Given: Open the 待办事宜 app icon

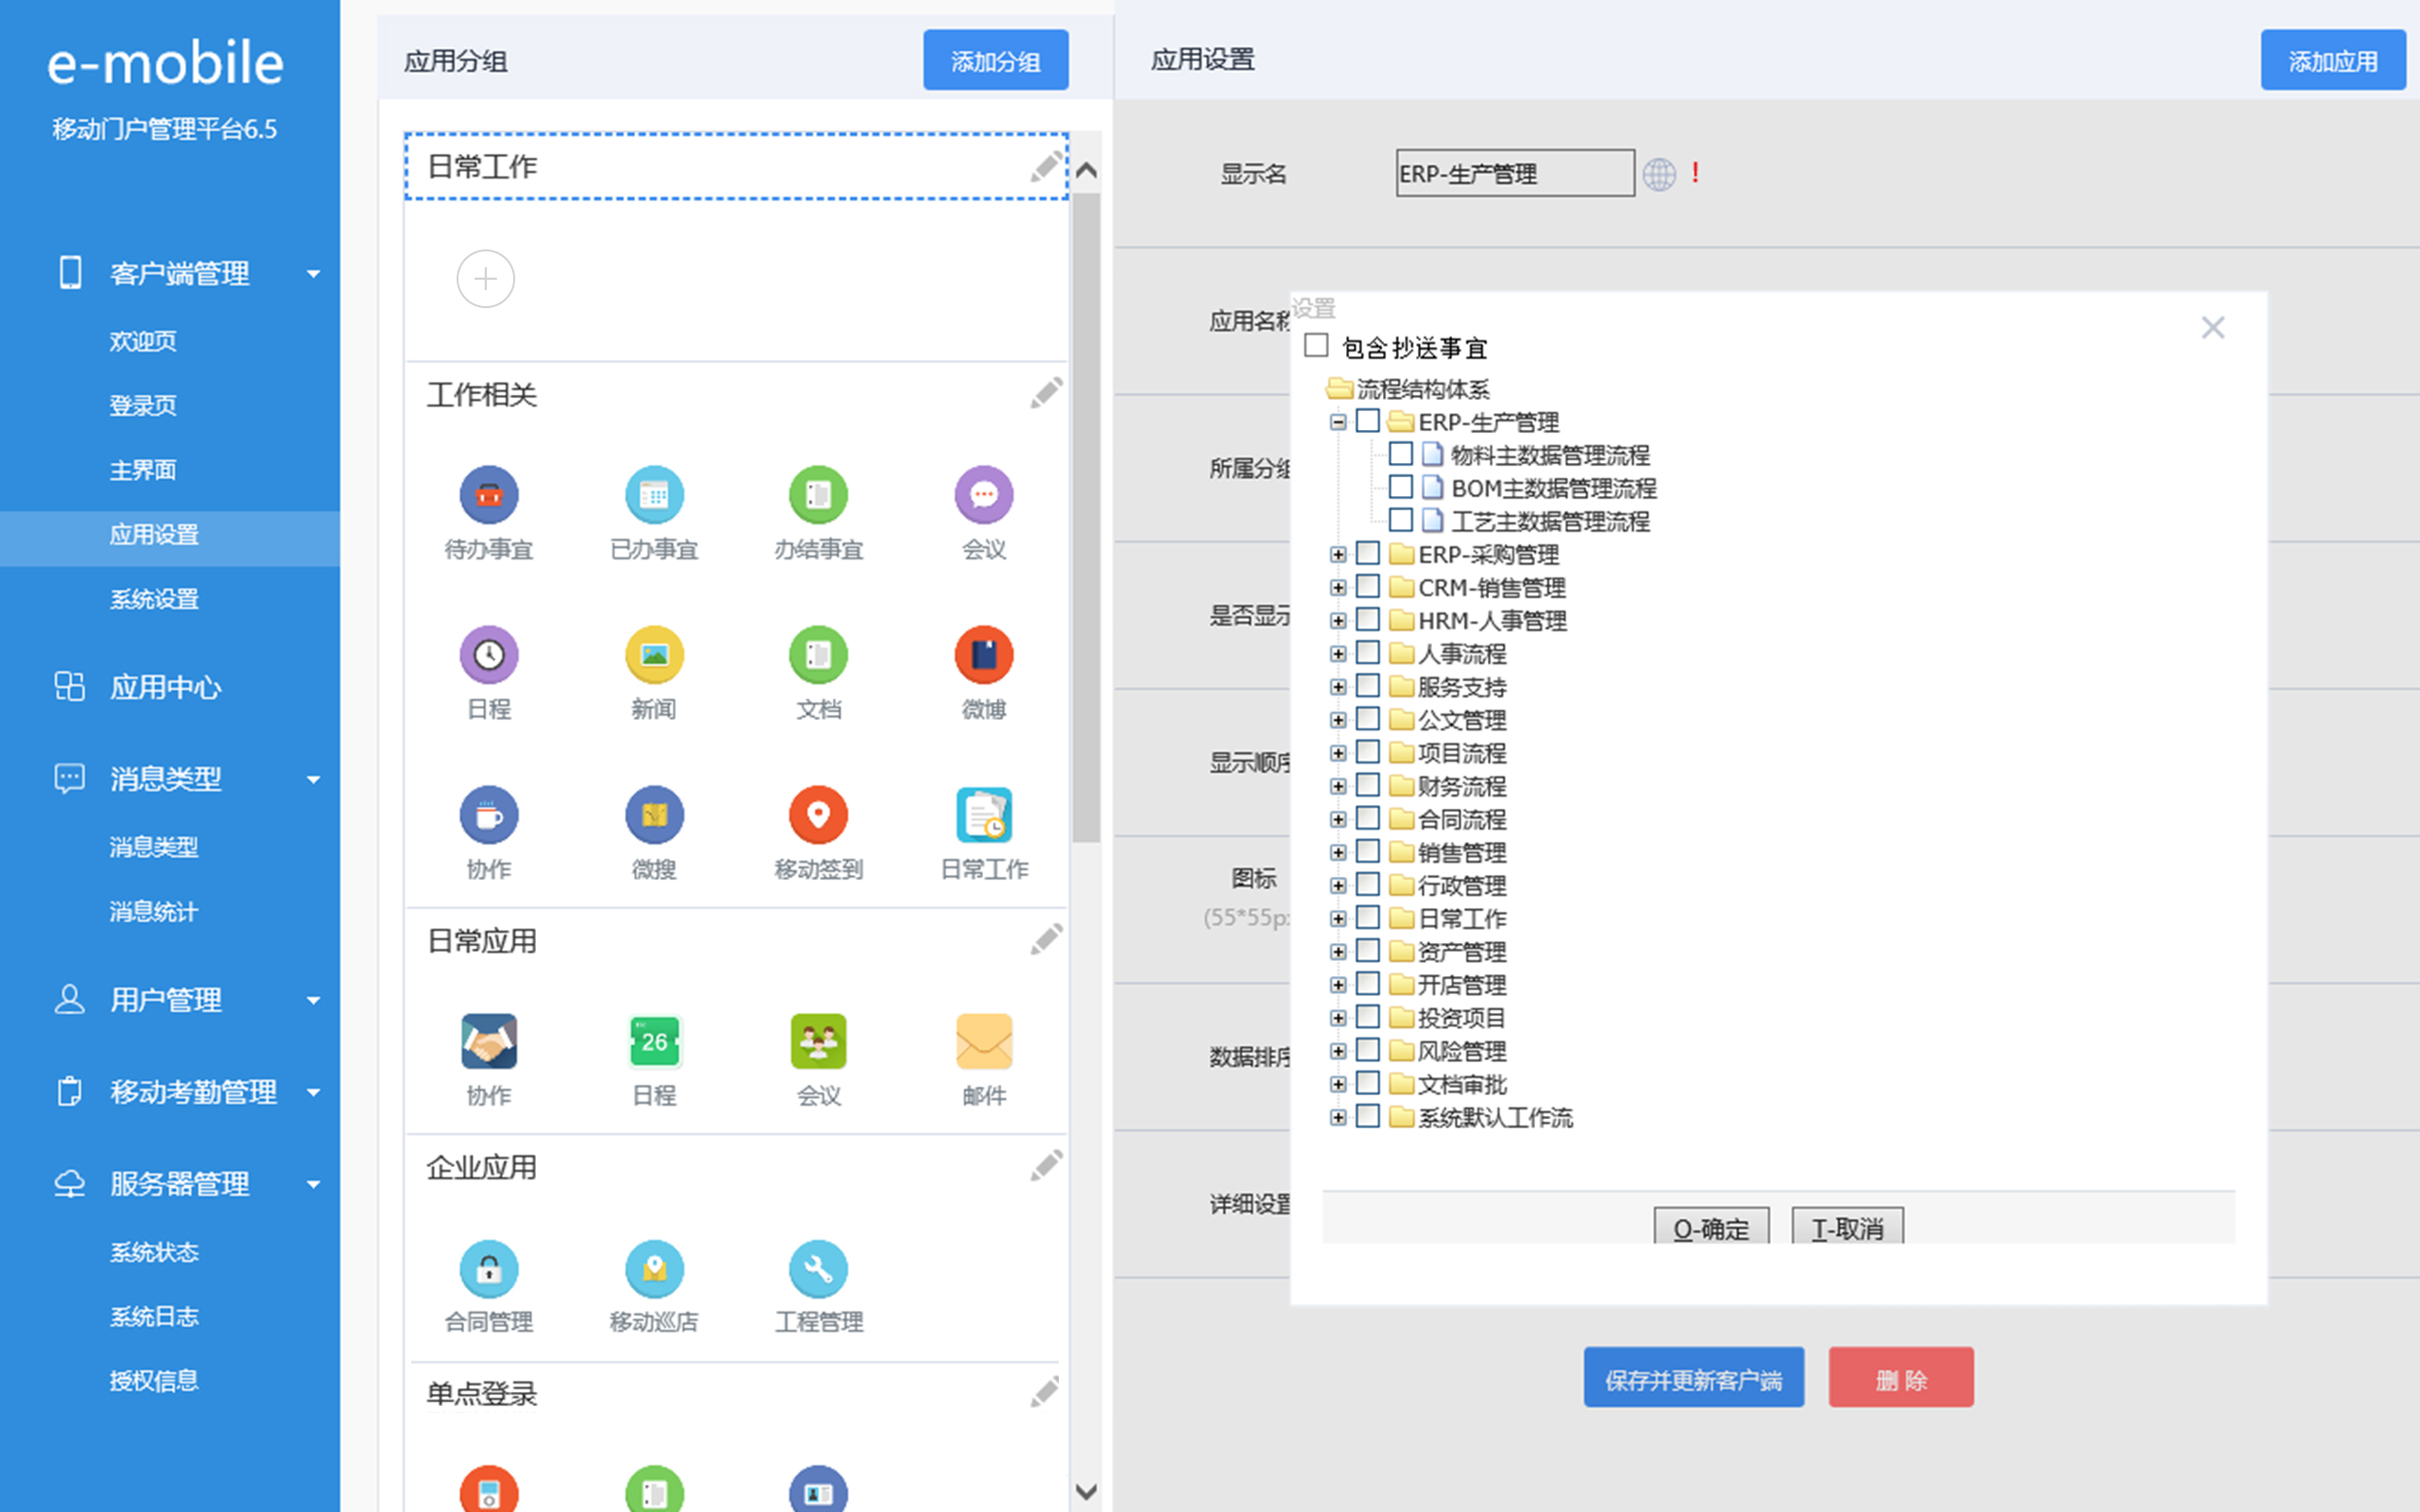Looking at the screenshot, I should point(488,495).
